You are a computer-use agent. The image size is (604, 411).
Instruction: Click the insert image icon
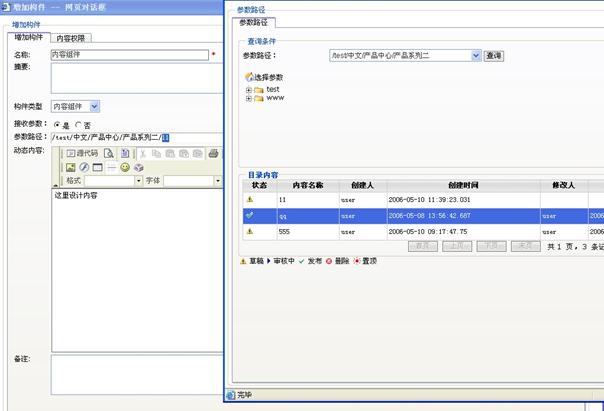click(x=71, y=167)
